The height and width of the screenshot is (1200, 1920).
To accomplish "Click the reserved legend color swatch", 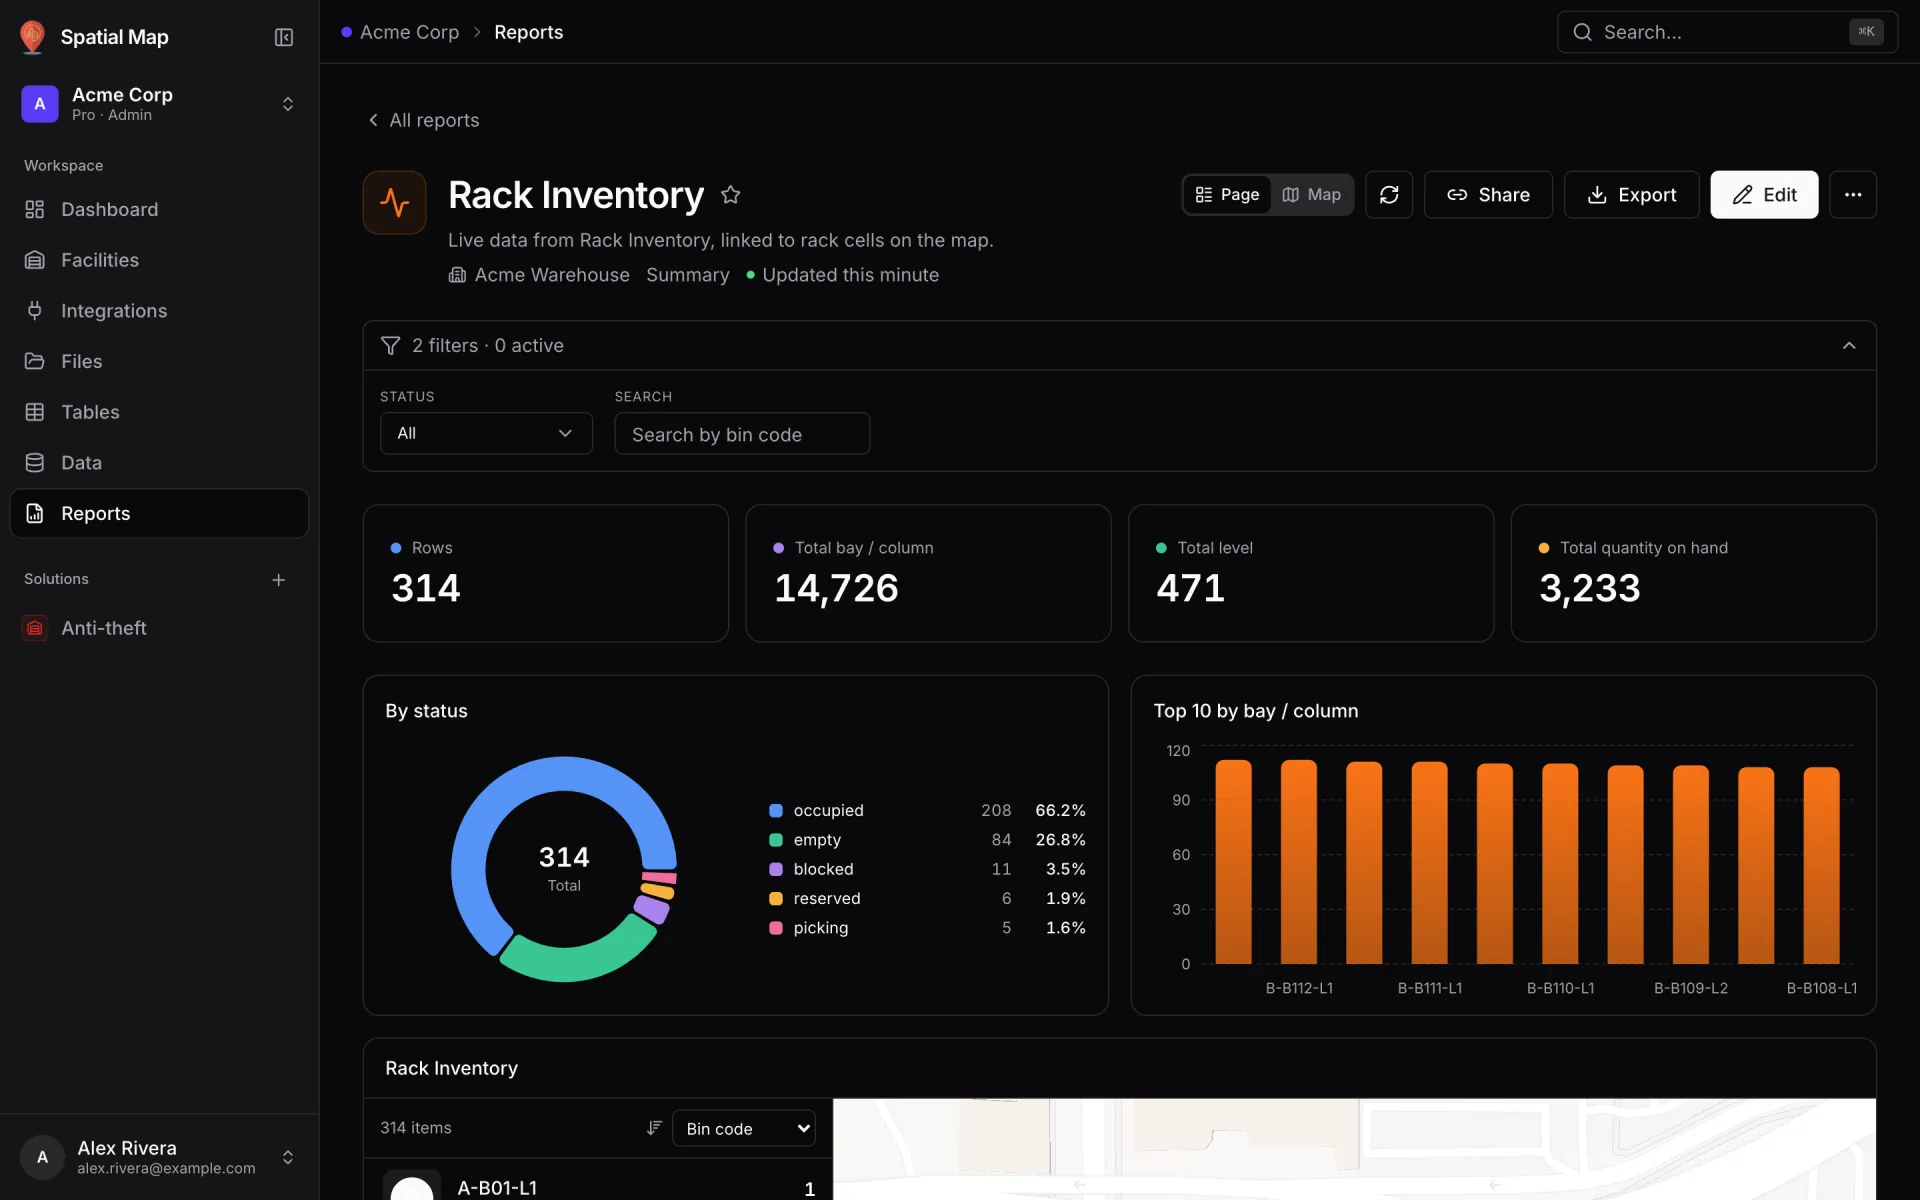I will [x=776, y=899].
